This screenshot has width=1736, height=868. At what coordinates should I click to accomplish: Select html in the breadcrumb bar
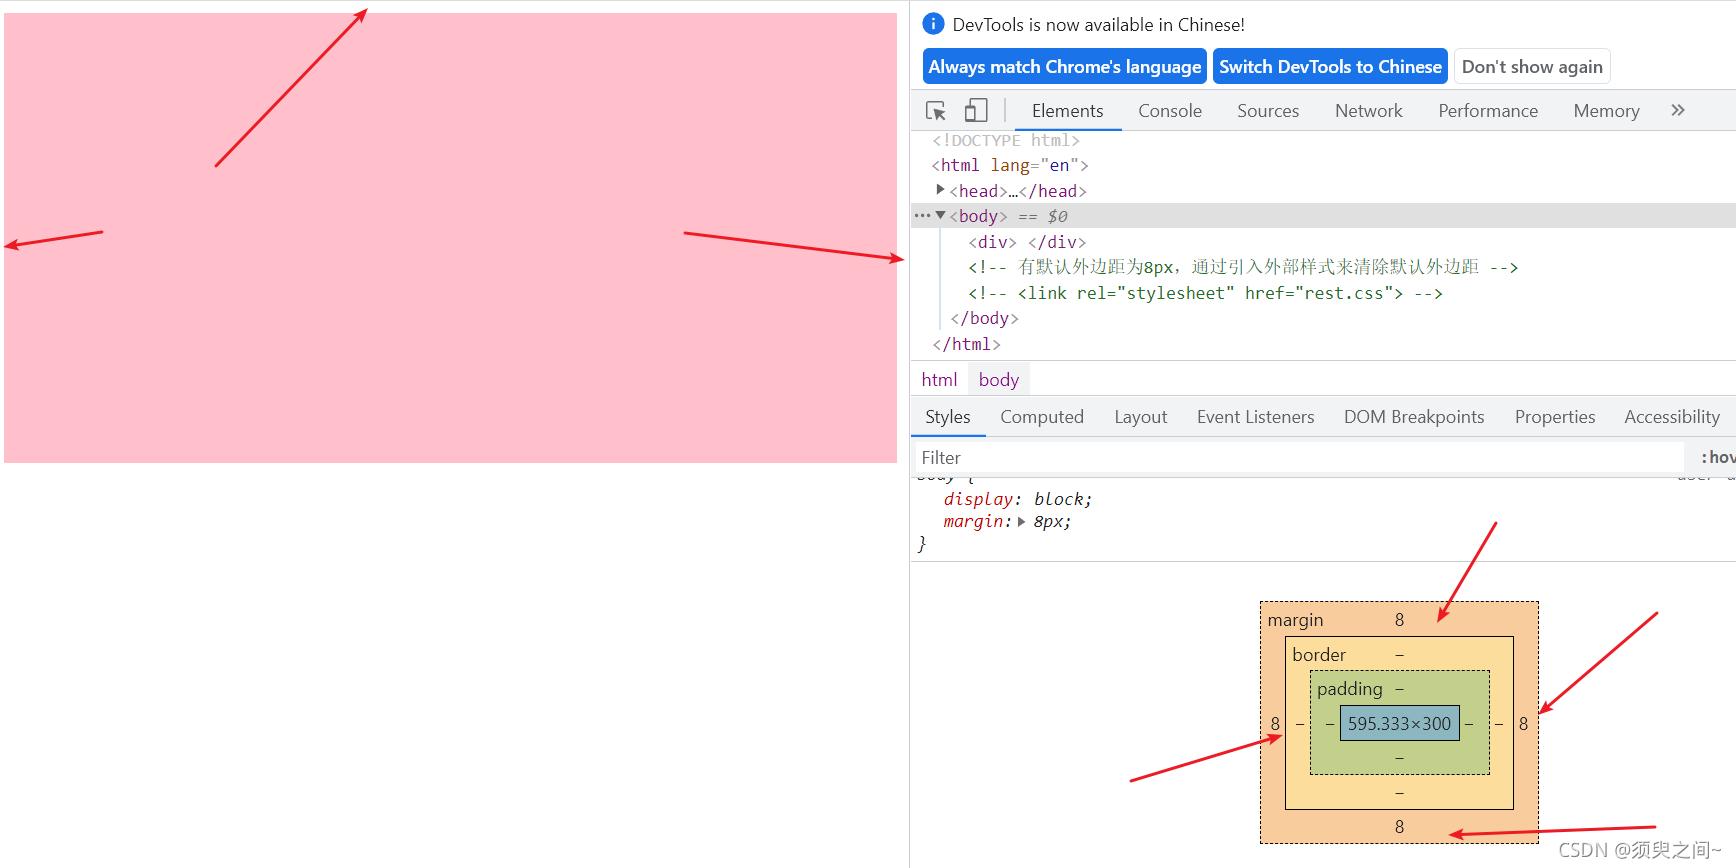click(x=939, y=380)
